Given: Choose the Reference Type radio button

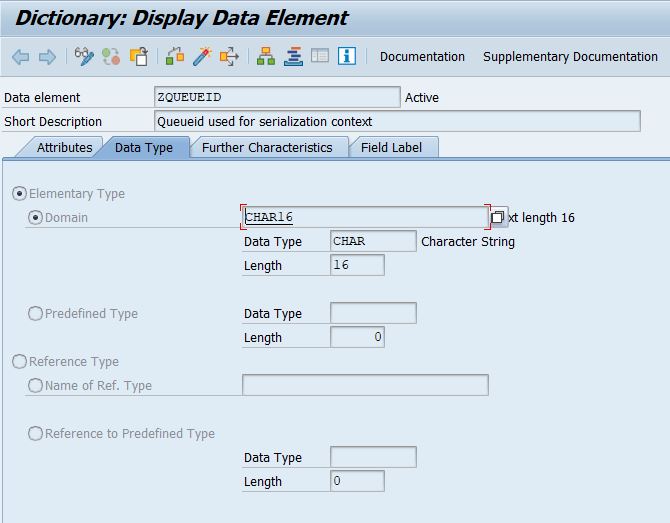Looking at the screenshot, I should pos(20,361).
